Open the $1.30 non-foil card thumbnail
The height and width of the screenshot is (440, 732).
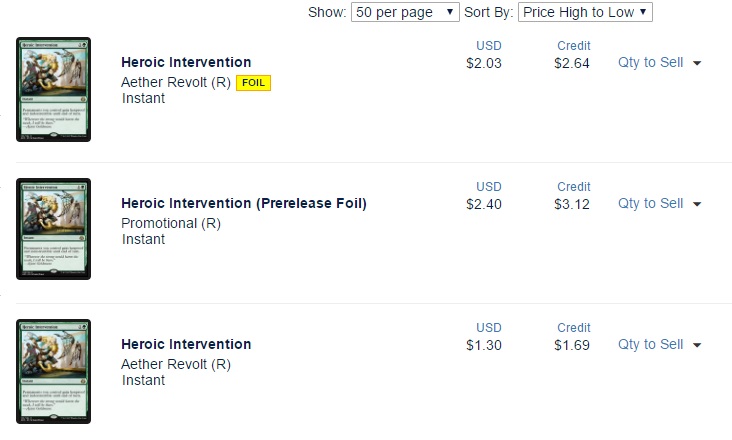coord(54,371)
